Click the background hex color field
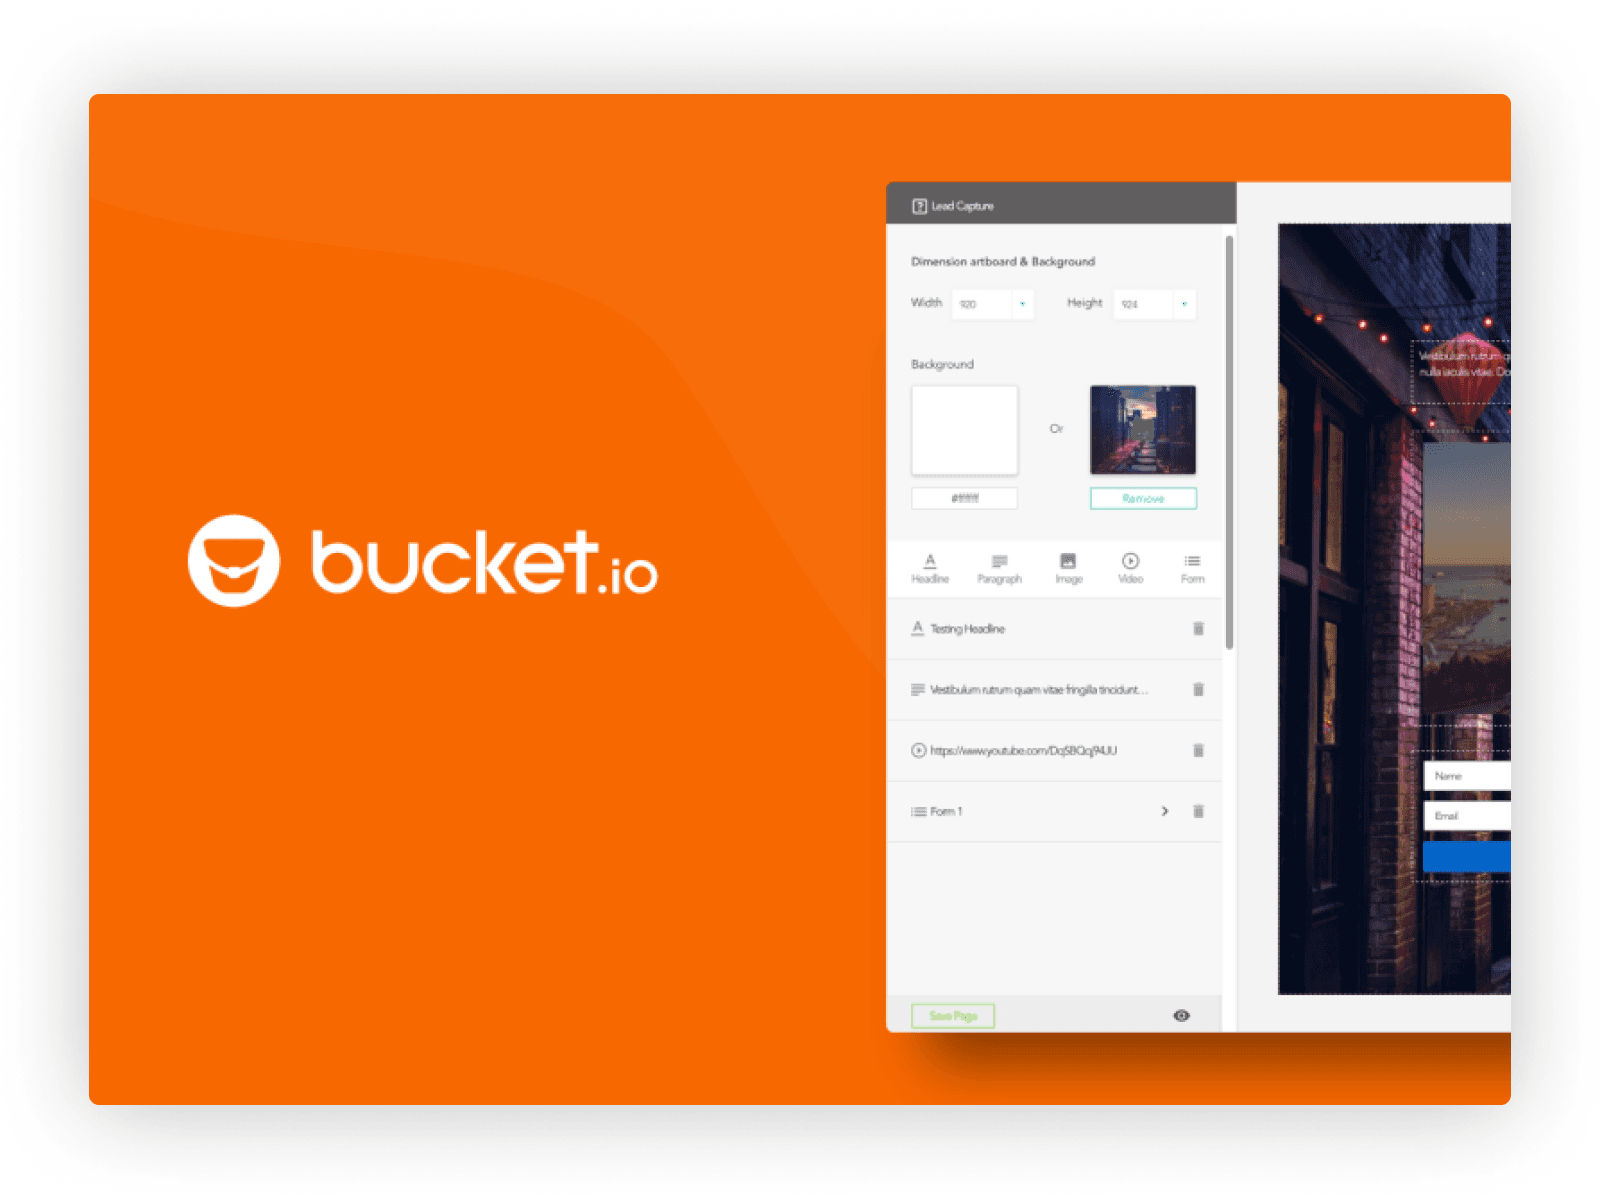The width and height of the screenshot is (1600, 1200). pos(964,498)
